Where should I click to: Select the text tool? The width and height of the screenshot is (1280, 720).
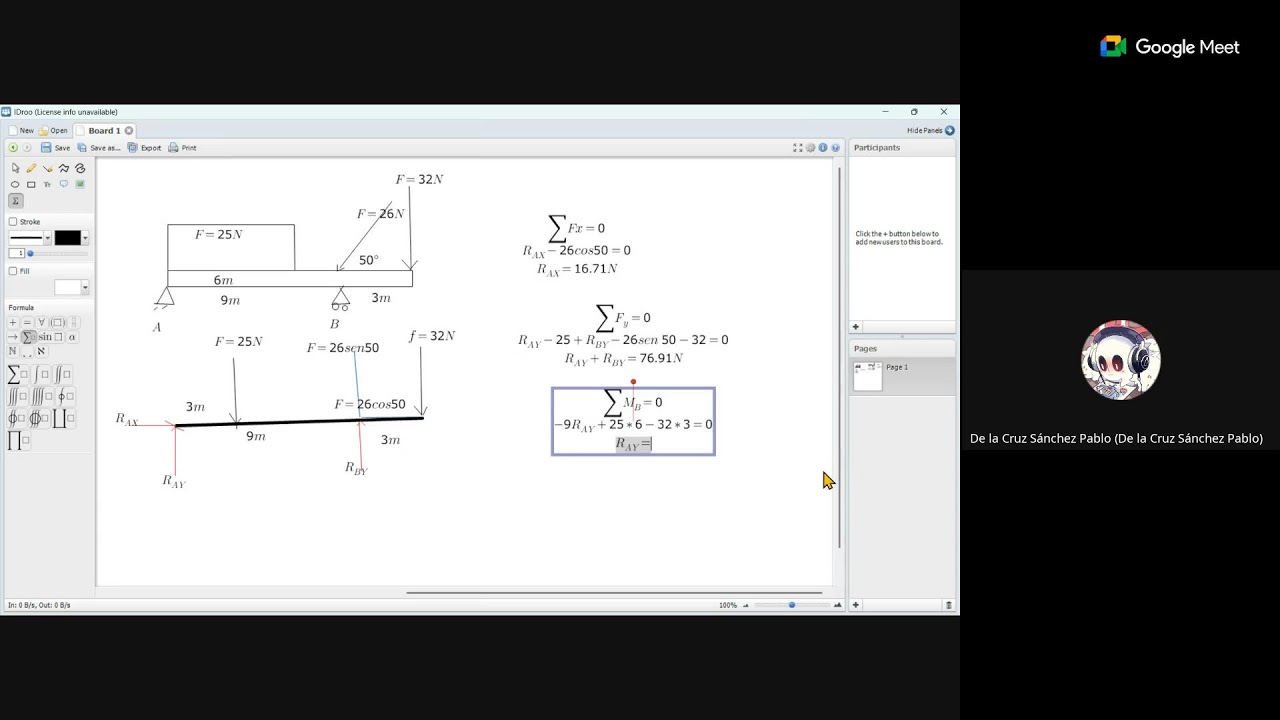(47, 184)
